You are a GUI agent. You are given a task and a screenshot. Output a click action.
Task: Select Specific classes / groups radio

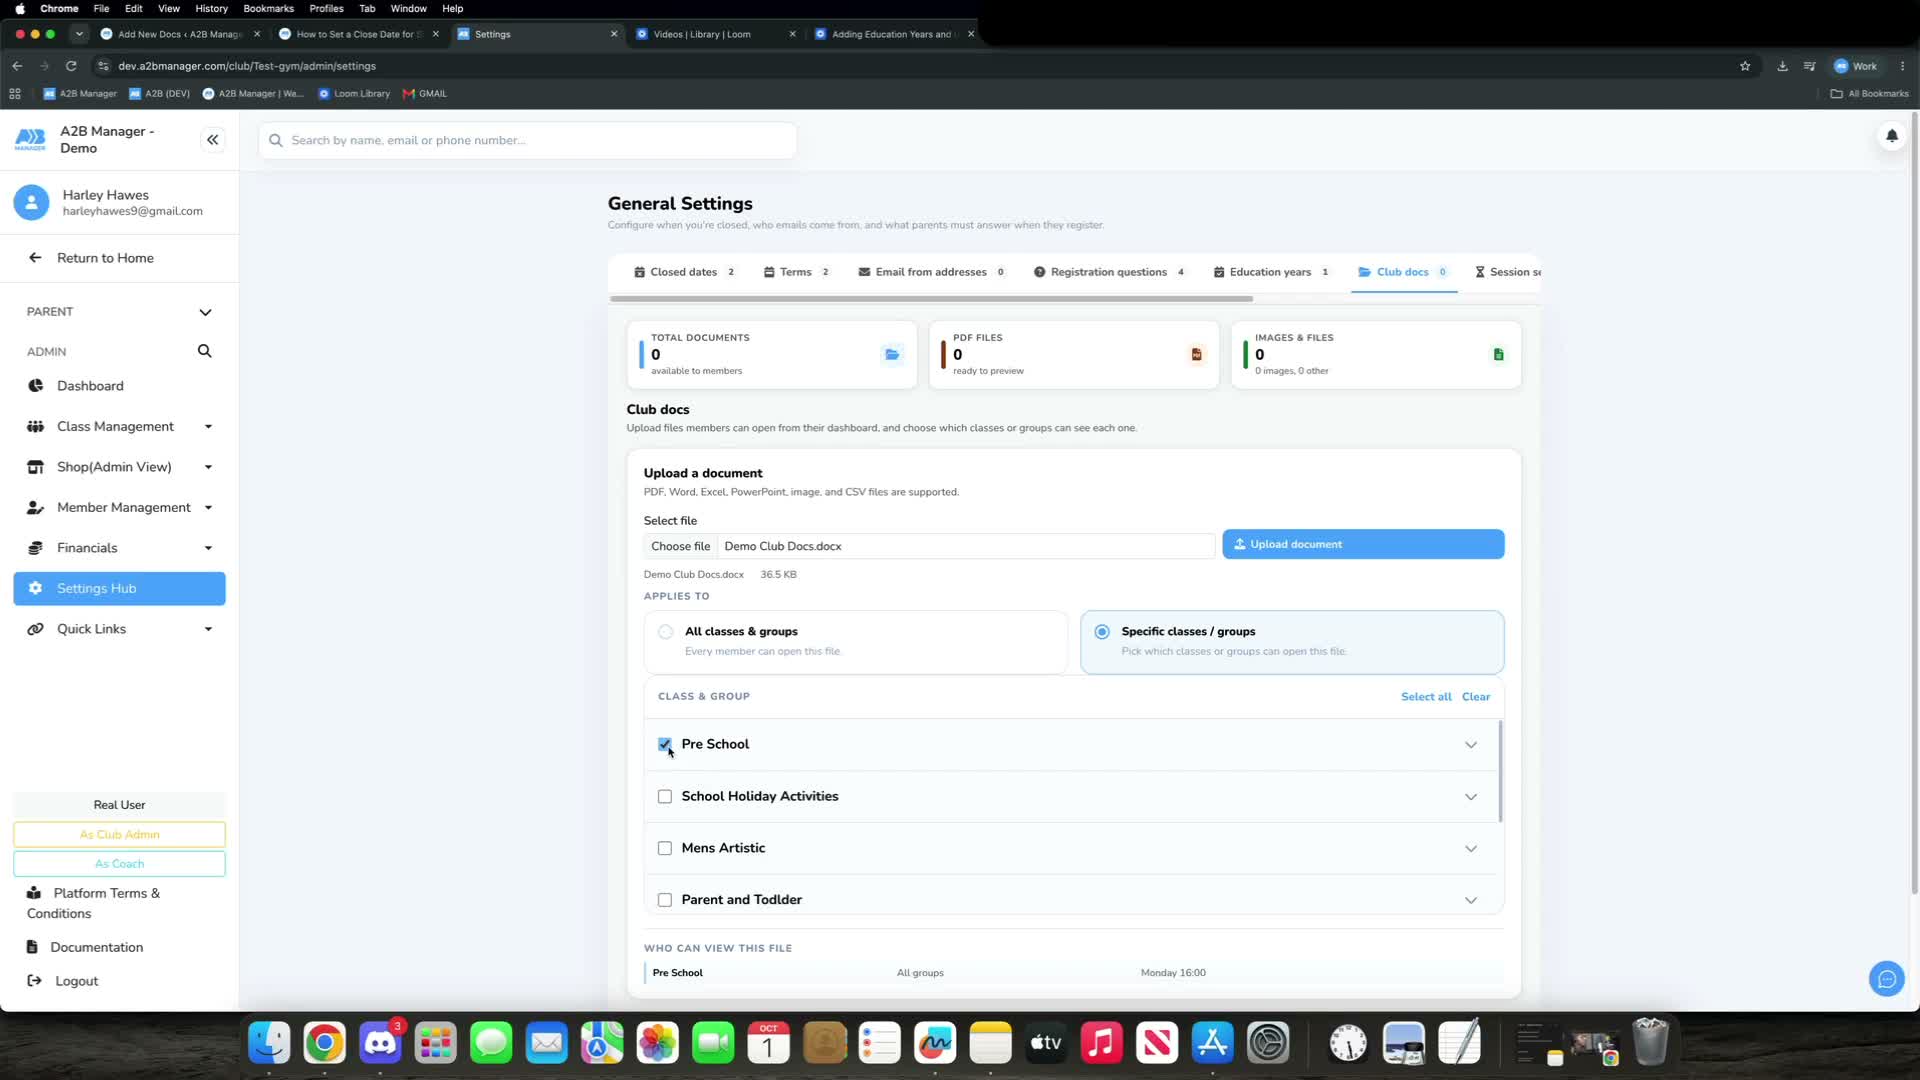pyautogui.click(x=1102, y=632)
